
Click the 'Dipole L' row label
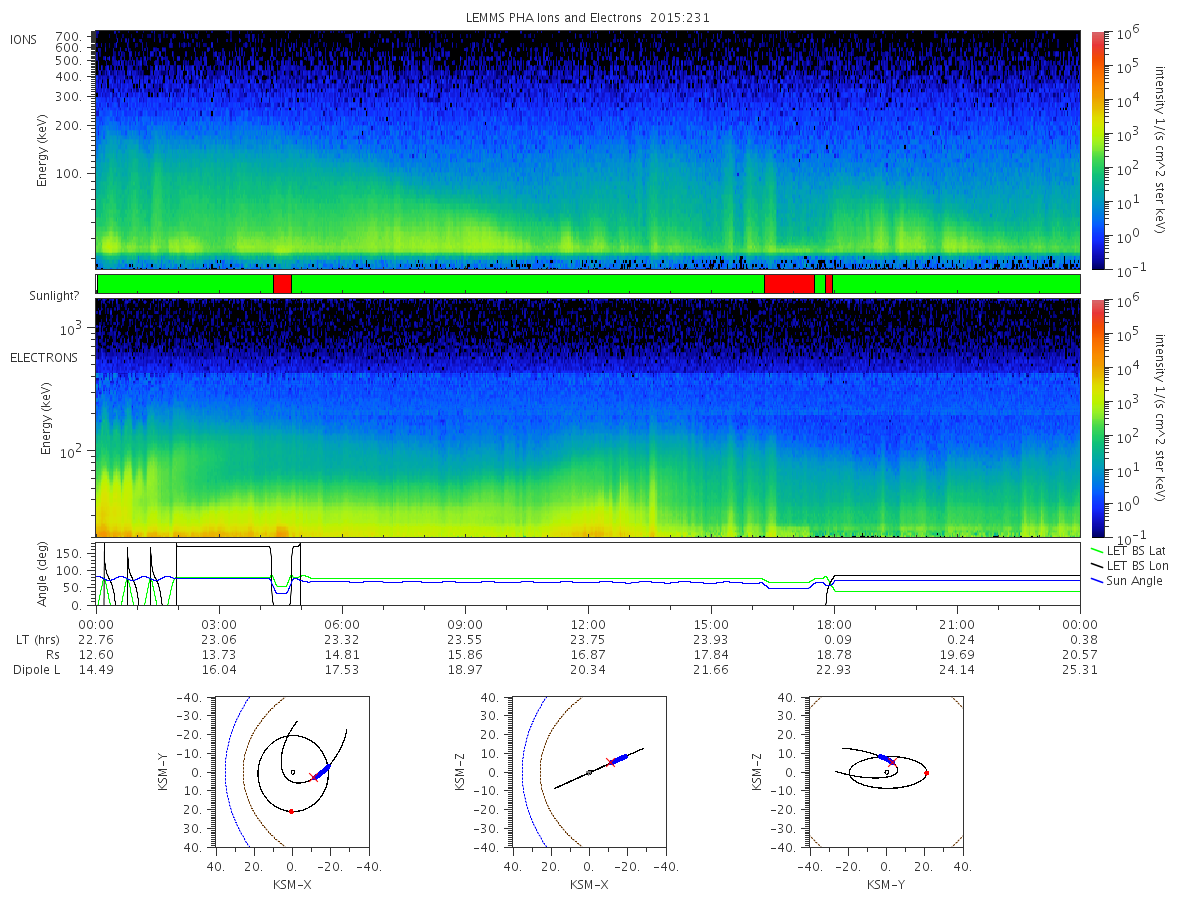pyautogui.click(x=37, y=669)
